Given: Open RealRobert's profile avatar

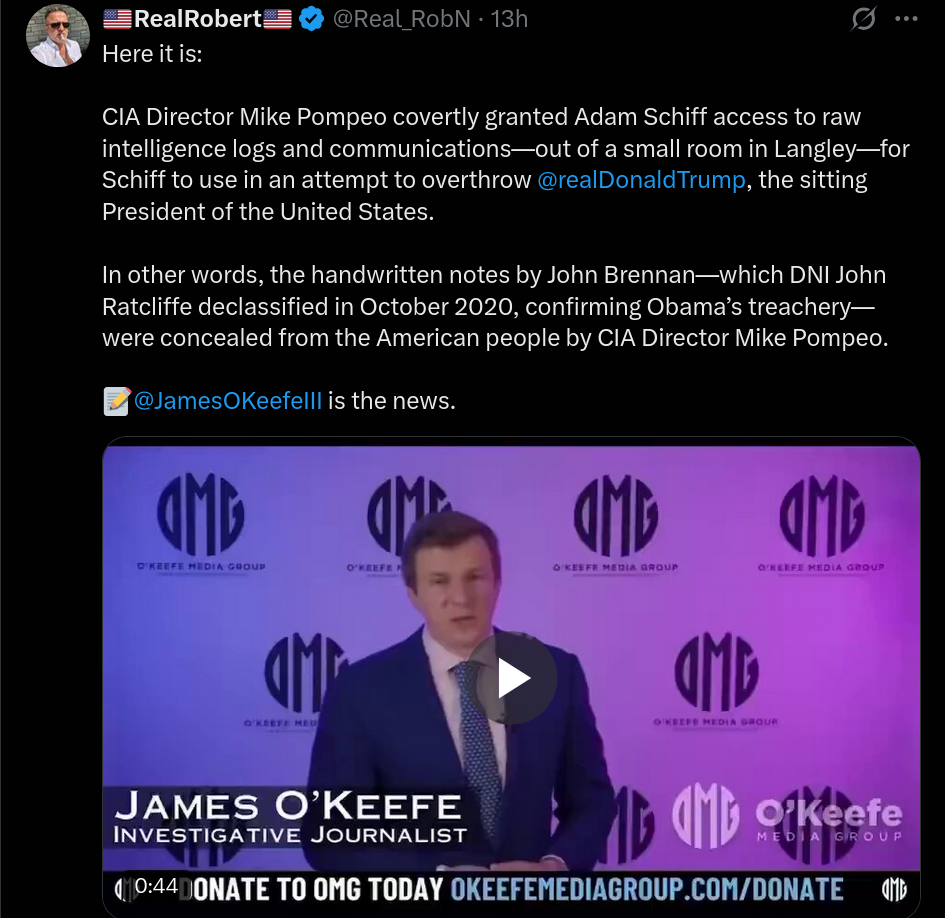Looking at the screenshot, I should point(58,36).
